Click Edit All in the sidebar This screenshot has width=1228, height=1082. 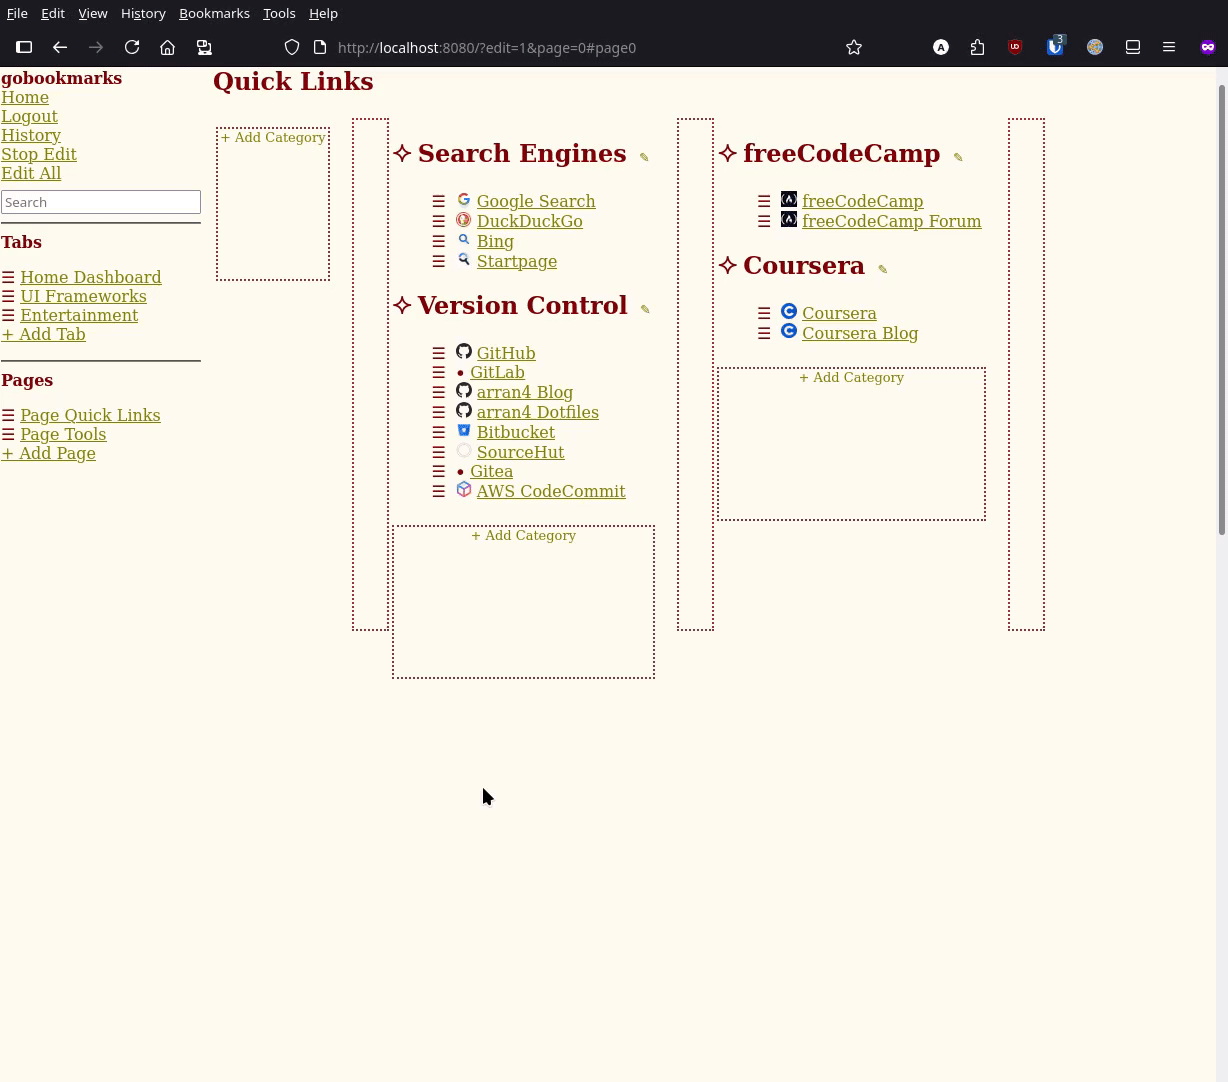[x=31, y=173]
